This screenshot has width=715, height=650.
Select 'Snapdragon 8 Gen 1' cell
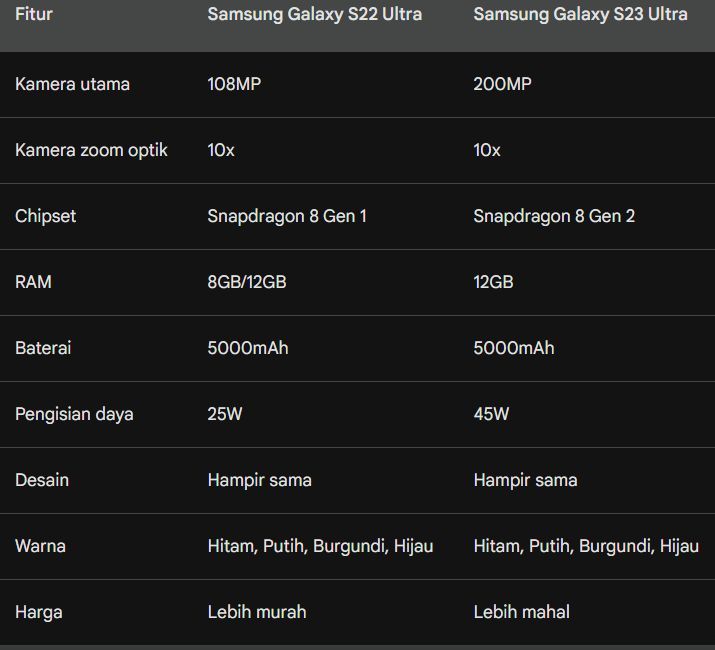[x=287, y=217]
